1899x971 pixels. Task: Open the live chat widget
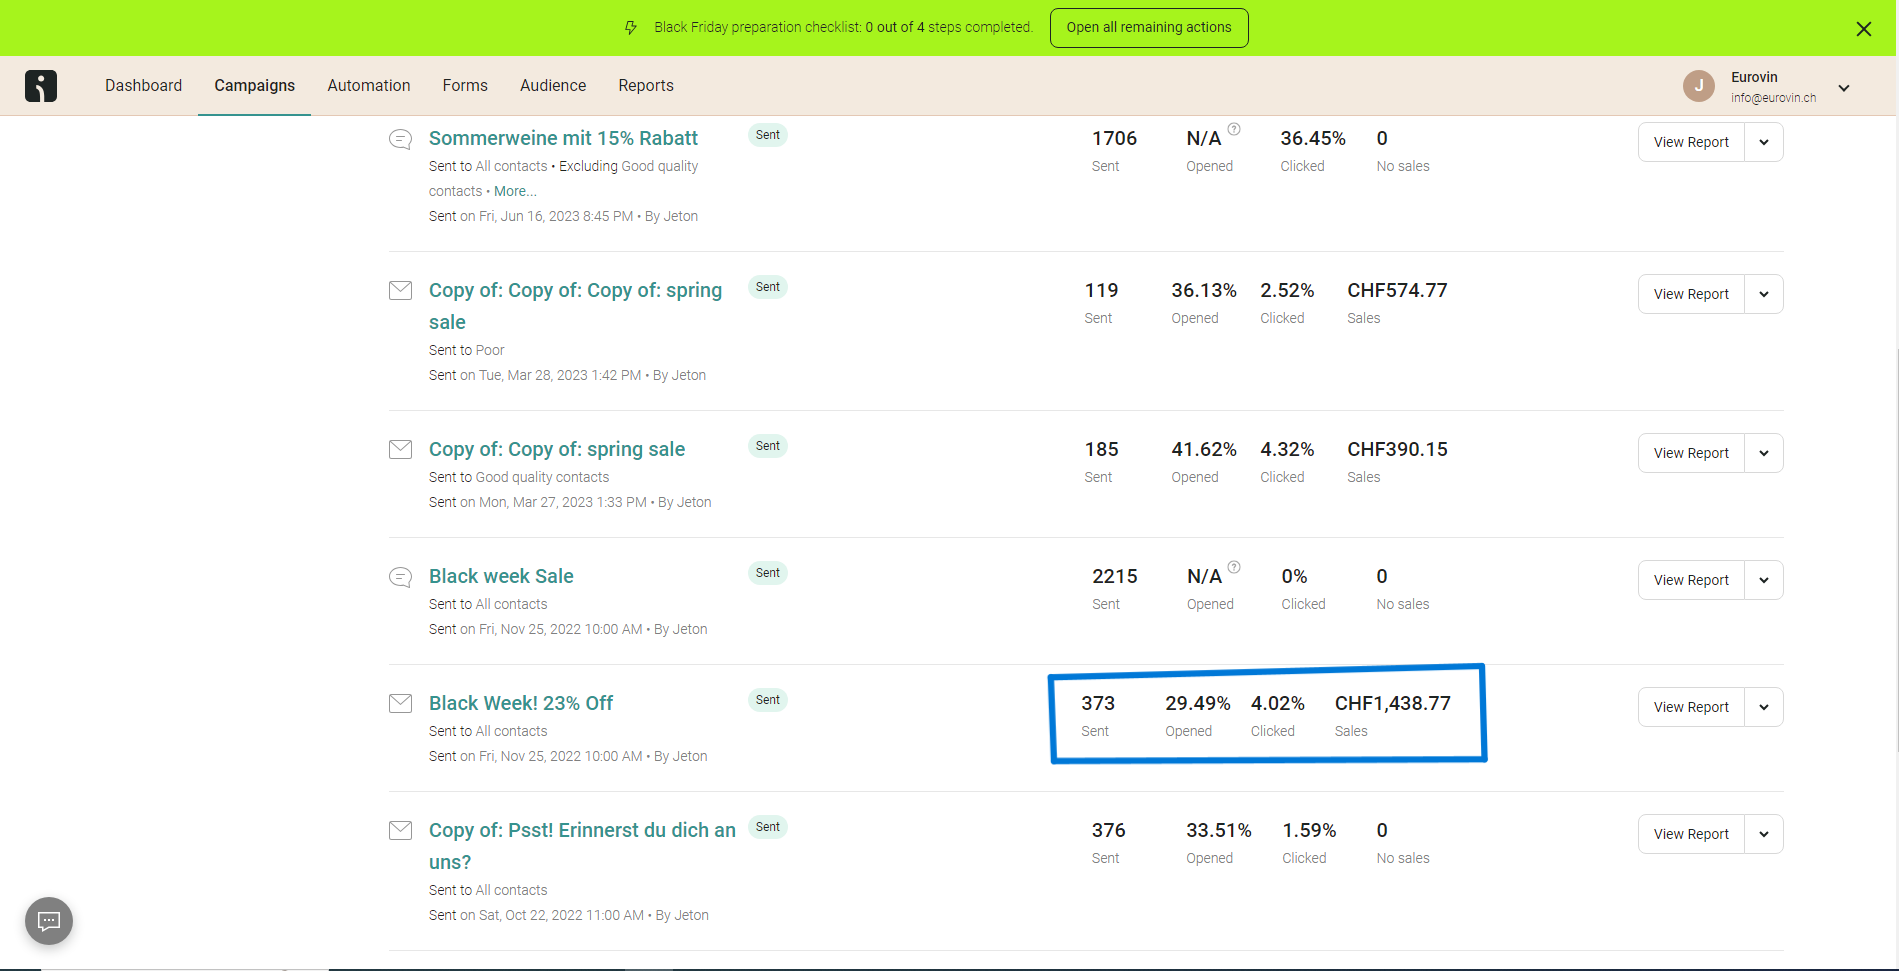click(49, 921)
